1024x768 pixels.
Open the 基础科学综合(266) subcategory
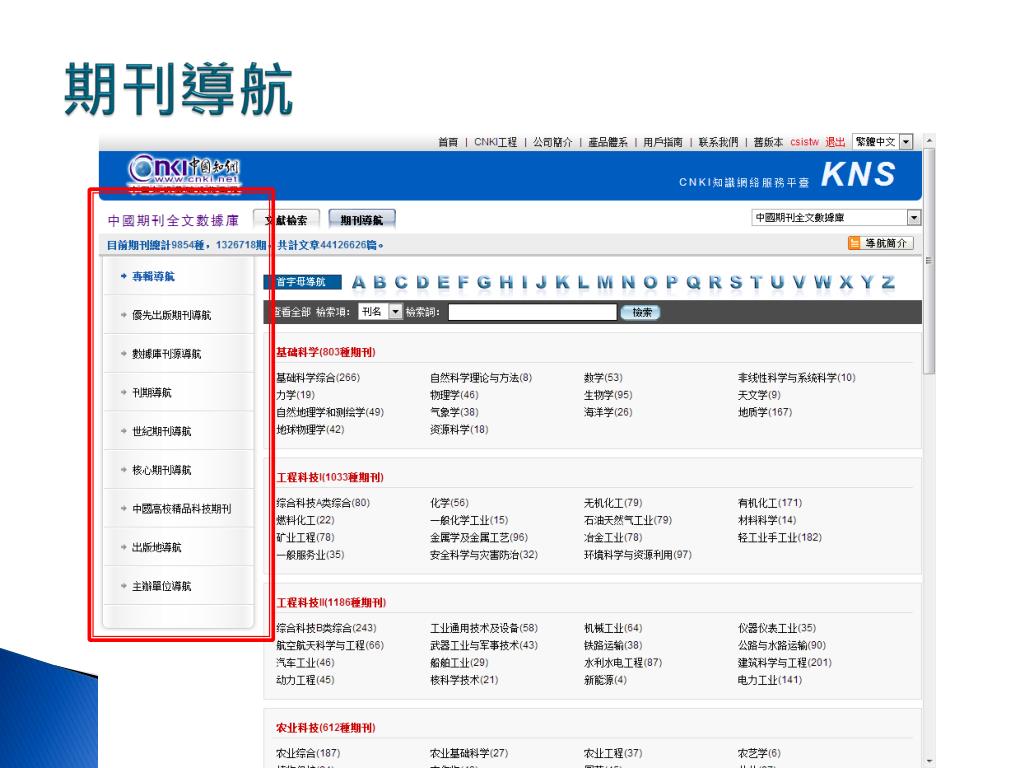317,377
